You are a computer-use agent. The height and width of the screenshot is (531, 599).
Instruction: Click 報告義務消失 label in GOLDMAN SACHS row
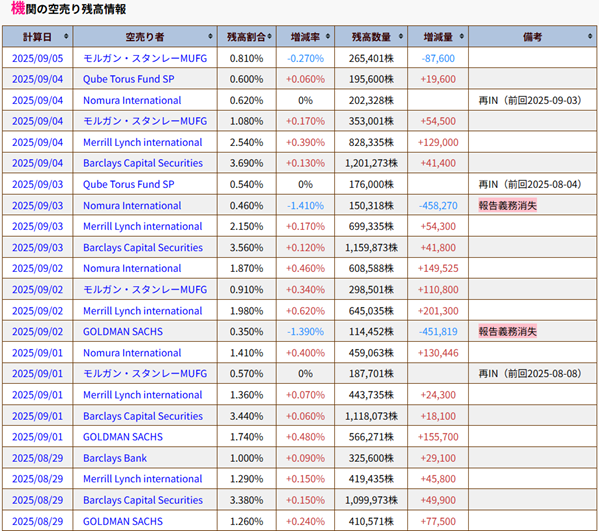coord(508,332)
